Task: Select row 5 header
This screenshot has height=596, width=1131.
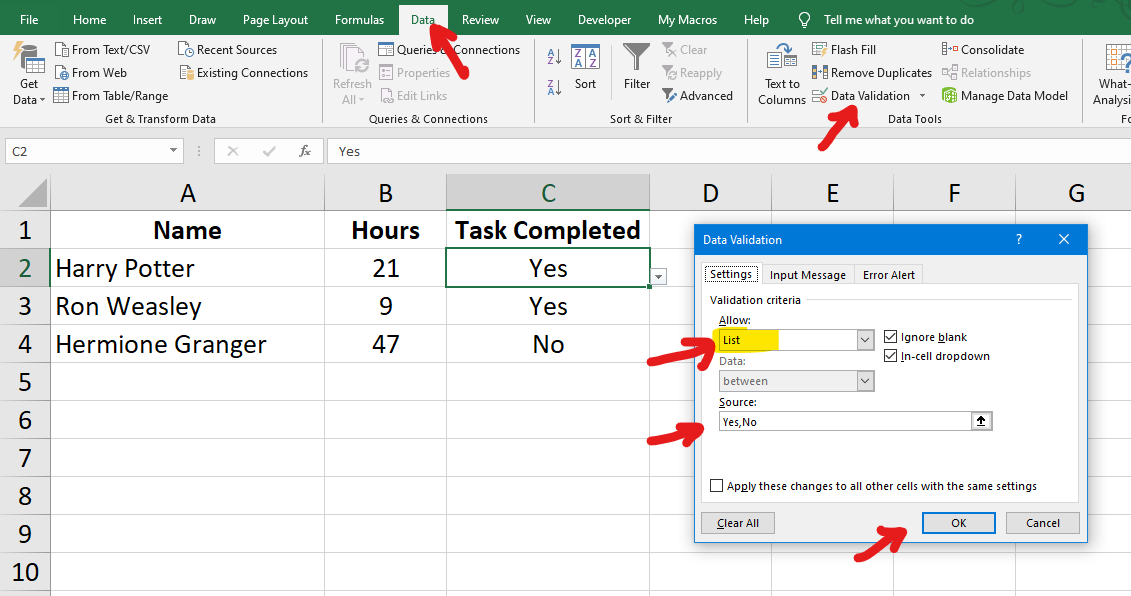Action: pos(25,382)
